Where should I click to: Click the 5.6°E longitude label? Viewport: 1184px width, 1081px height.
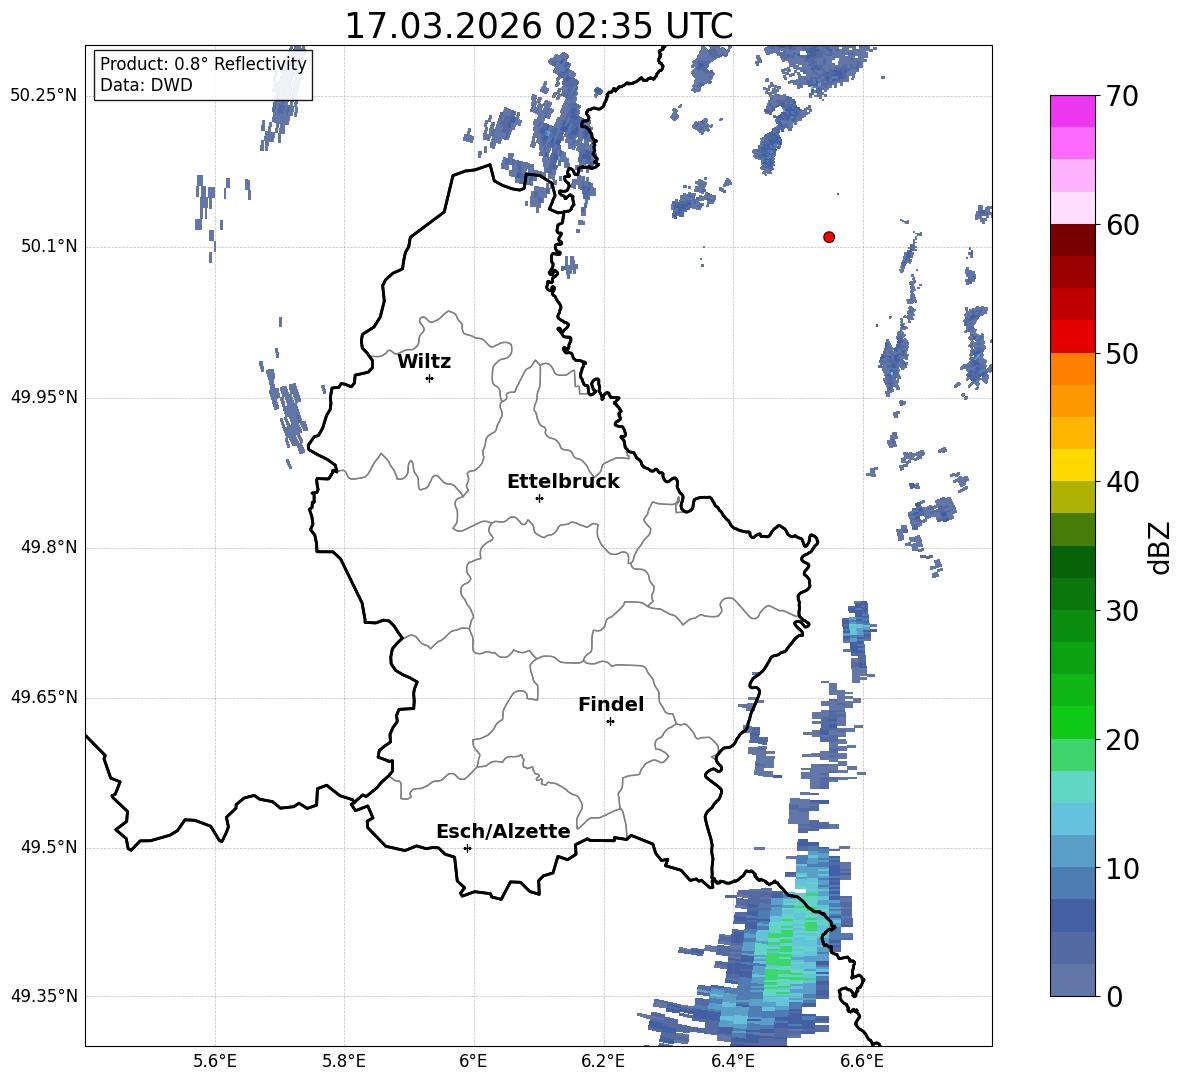click(215, 1061)
